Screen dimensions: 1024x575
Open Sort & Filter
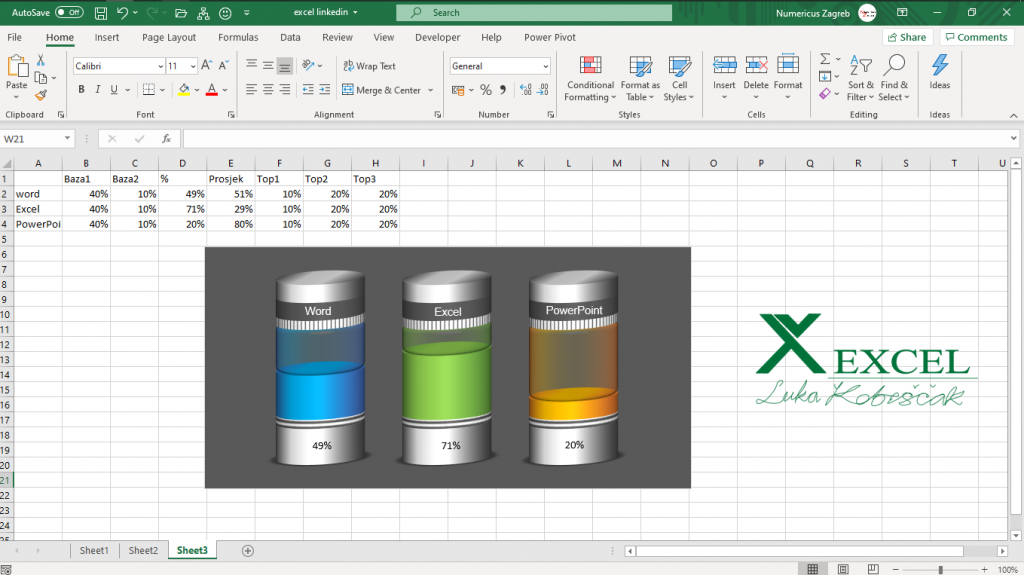pyautogui.click(x=861, y=78)
